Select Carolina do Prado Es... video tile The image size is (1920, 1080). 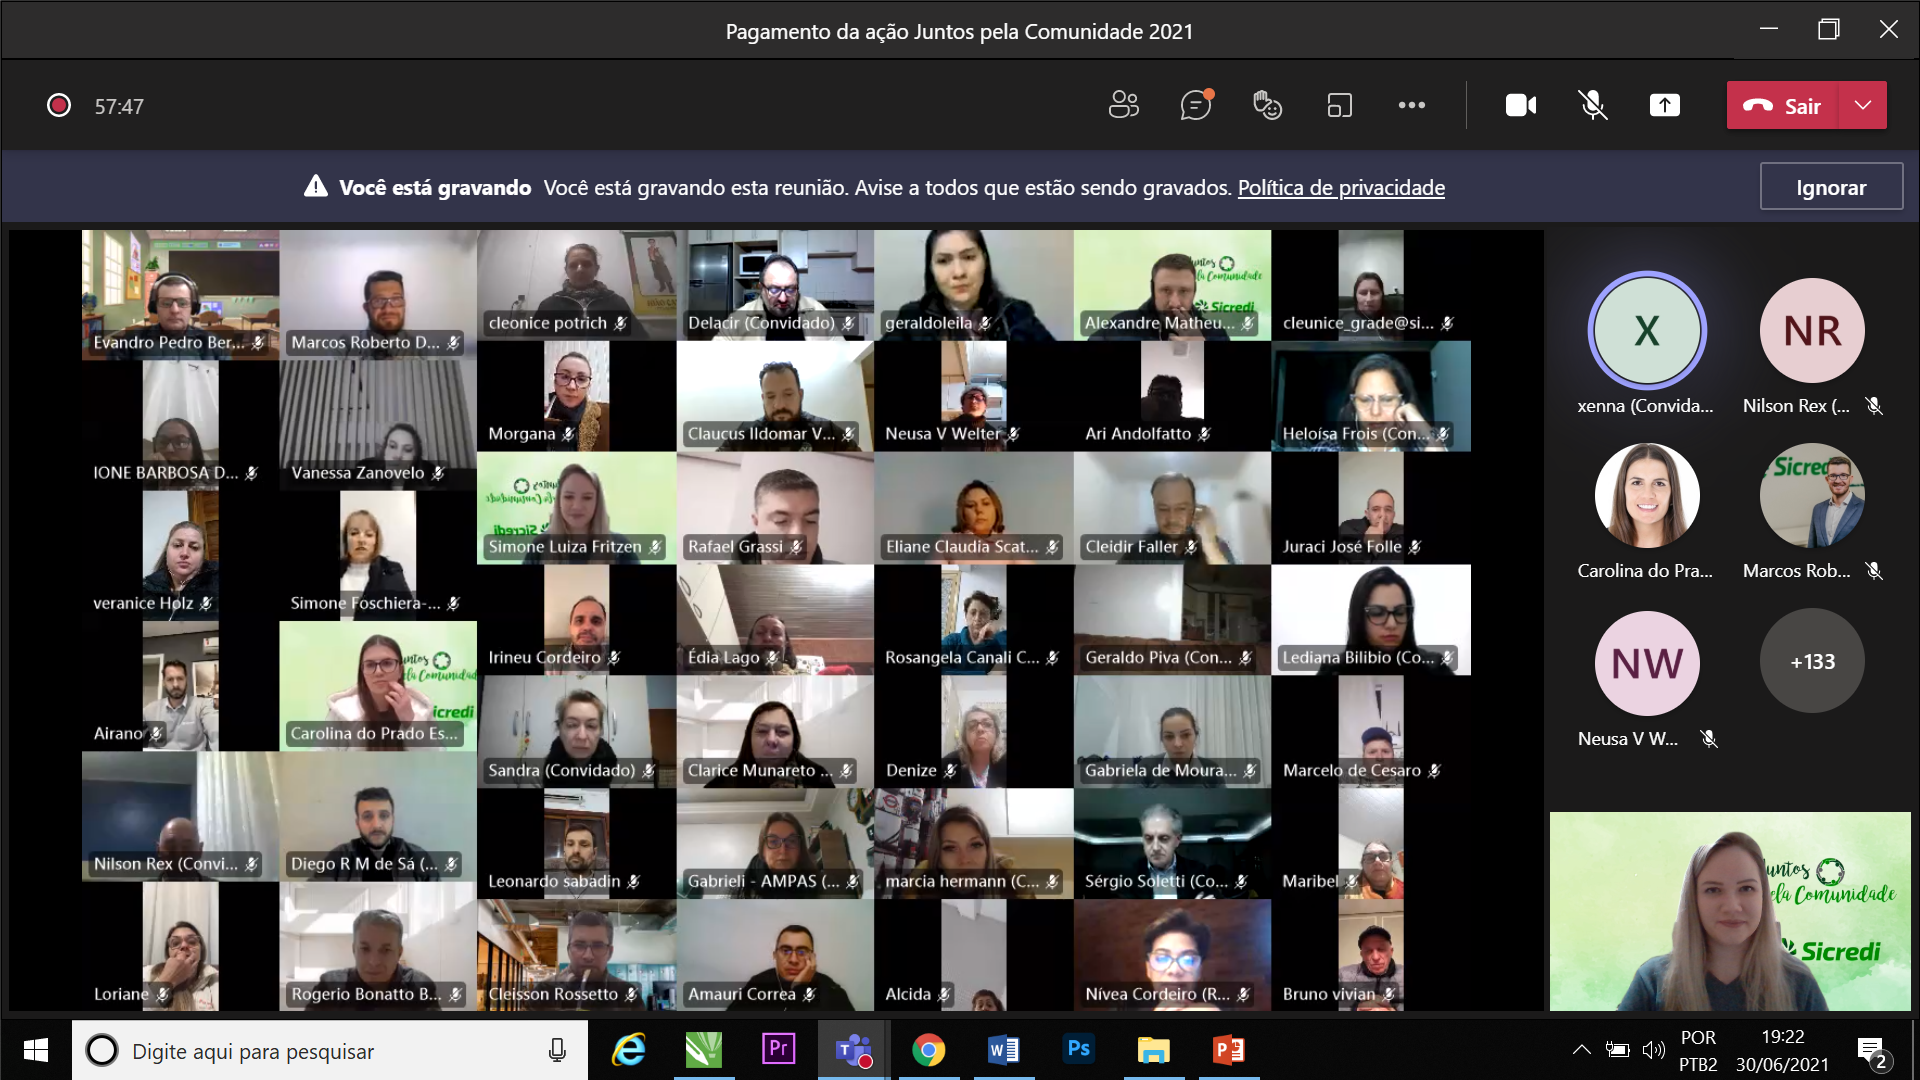coord(378,686)
